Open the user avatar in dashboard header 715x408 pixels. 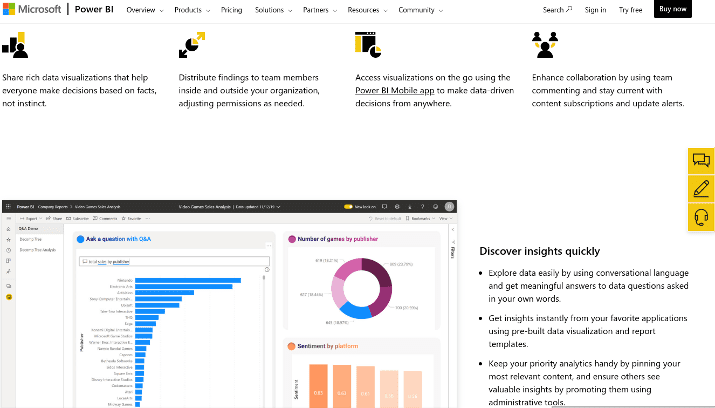pos(450,207)
